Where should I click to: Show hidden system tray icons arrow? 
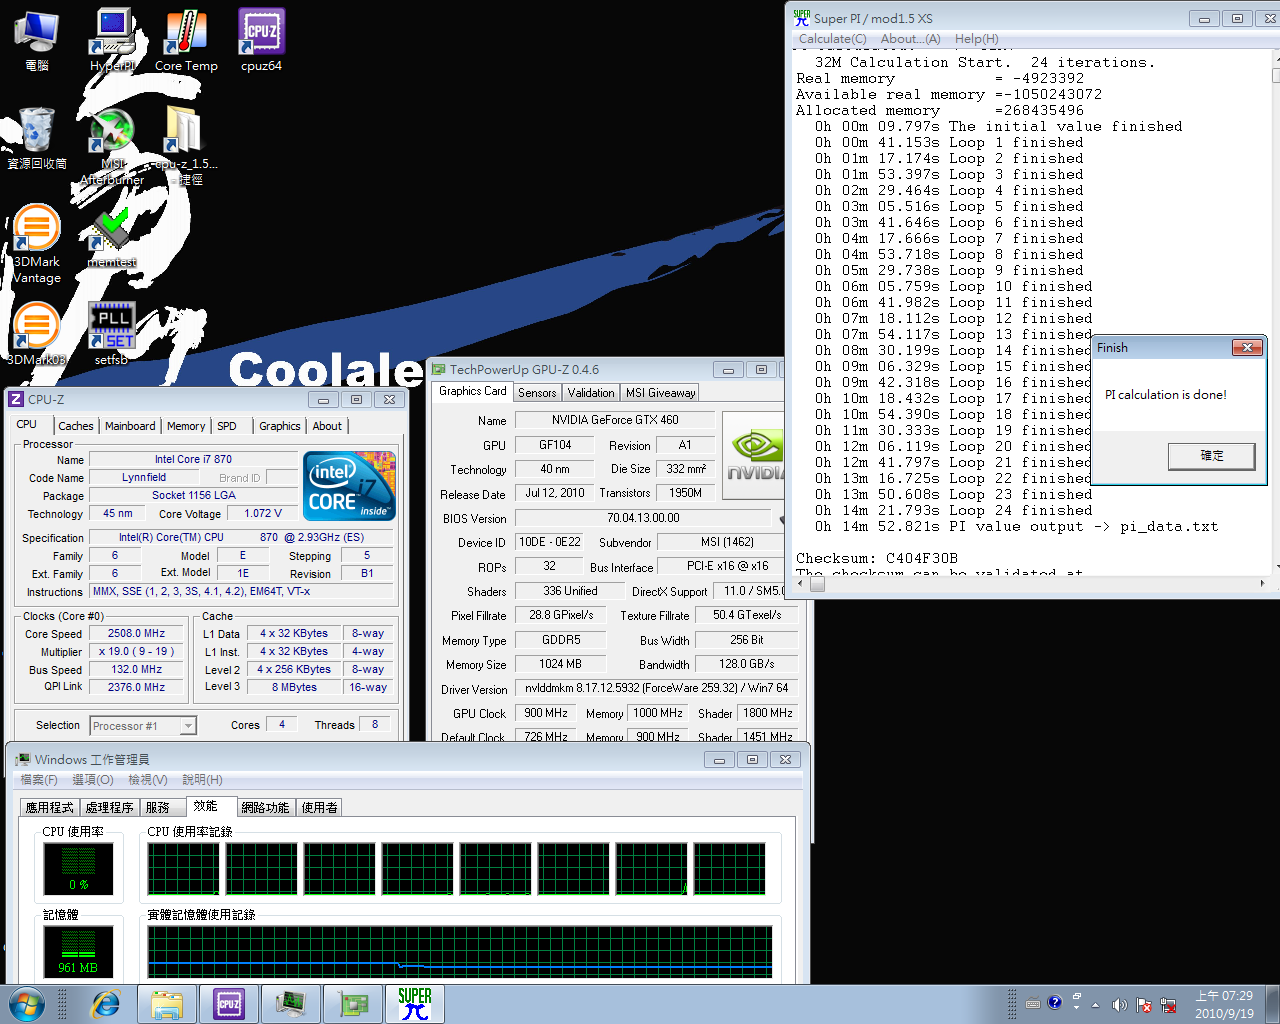(1095, 1004)
